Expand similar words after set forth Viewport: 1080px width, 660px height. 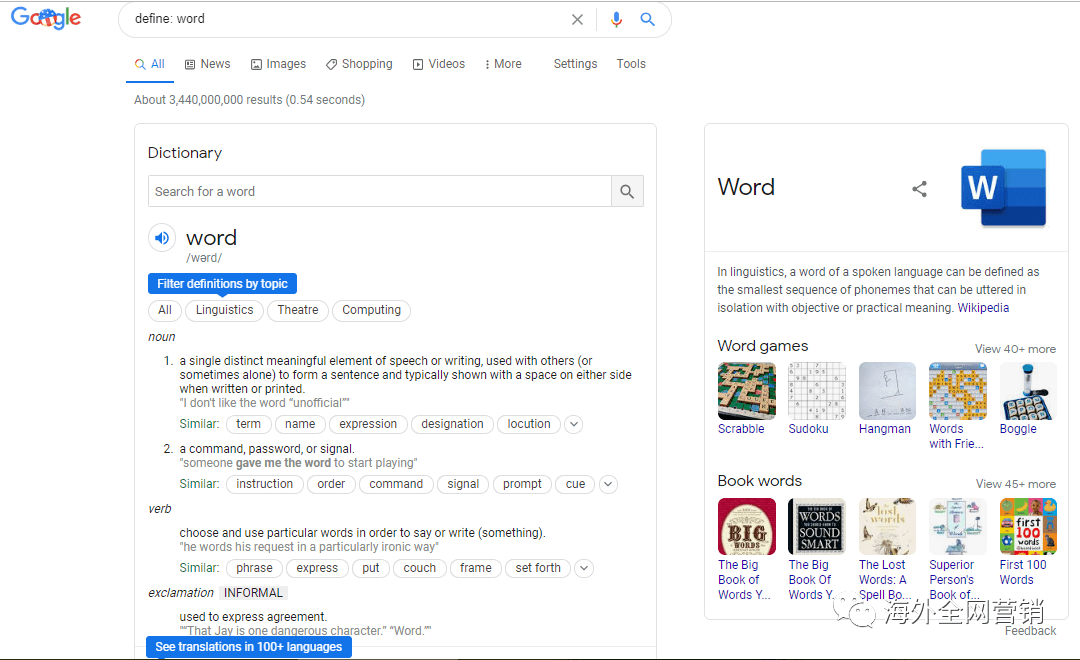click(584, 568)
